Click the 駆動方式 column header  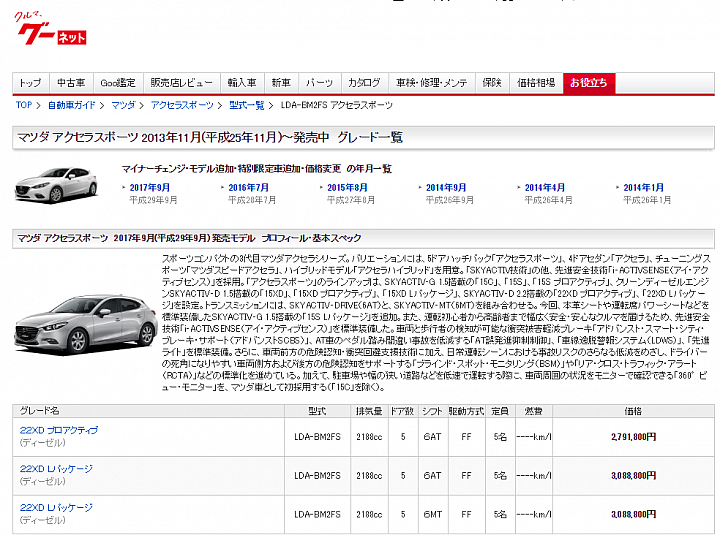click(x=466, y=411)
